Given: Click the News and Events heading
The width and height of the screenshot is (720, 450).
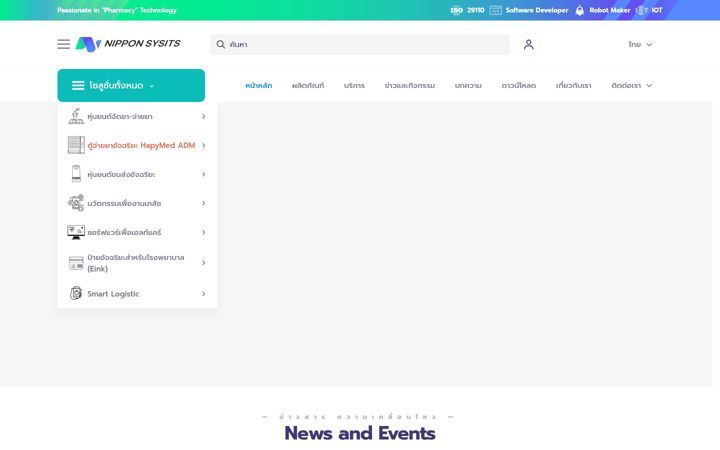Looking at the screenshot, I should click(360, 433).
